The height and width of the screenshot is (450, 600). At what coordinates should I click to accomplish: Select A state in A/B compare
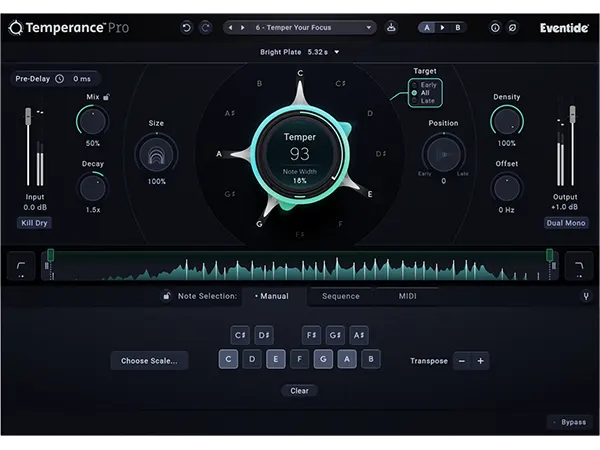click(427, 28)
